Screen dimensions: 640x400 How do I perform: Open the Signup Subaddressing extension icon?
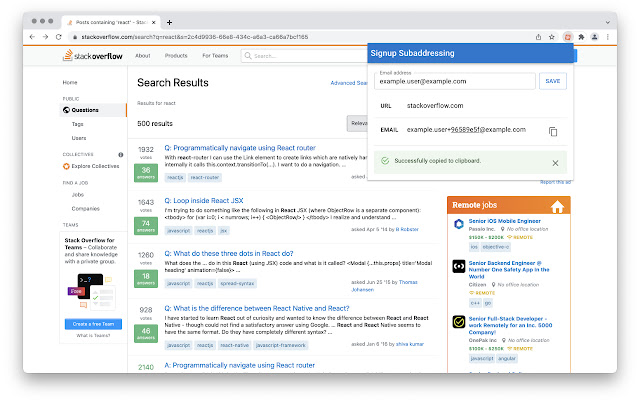coord(567,37)
